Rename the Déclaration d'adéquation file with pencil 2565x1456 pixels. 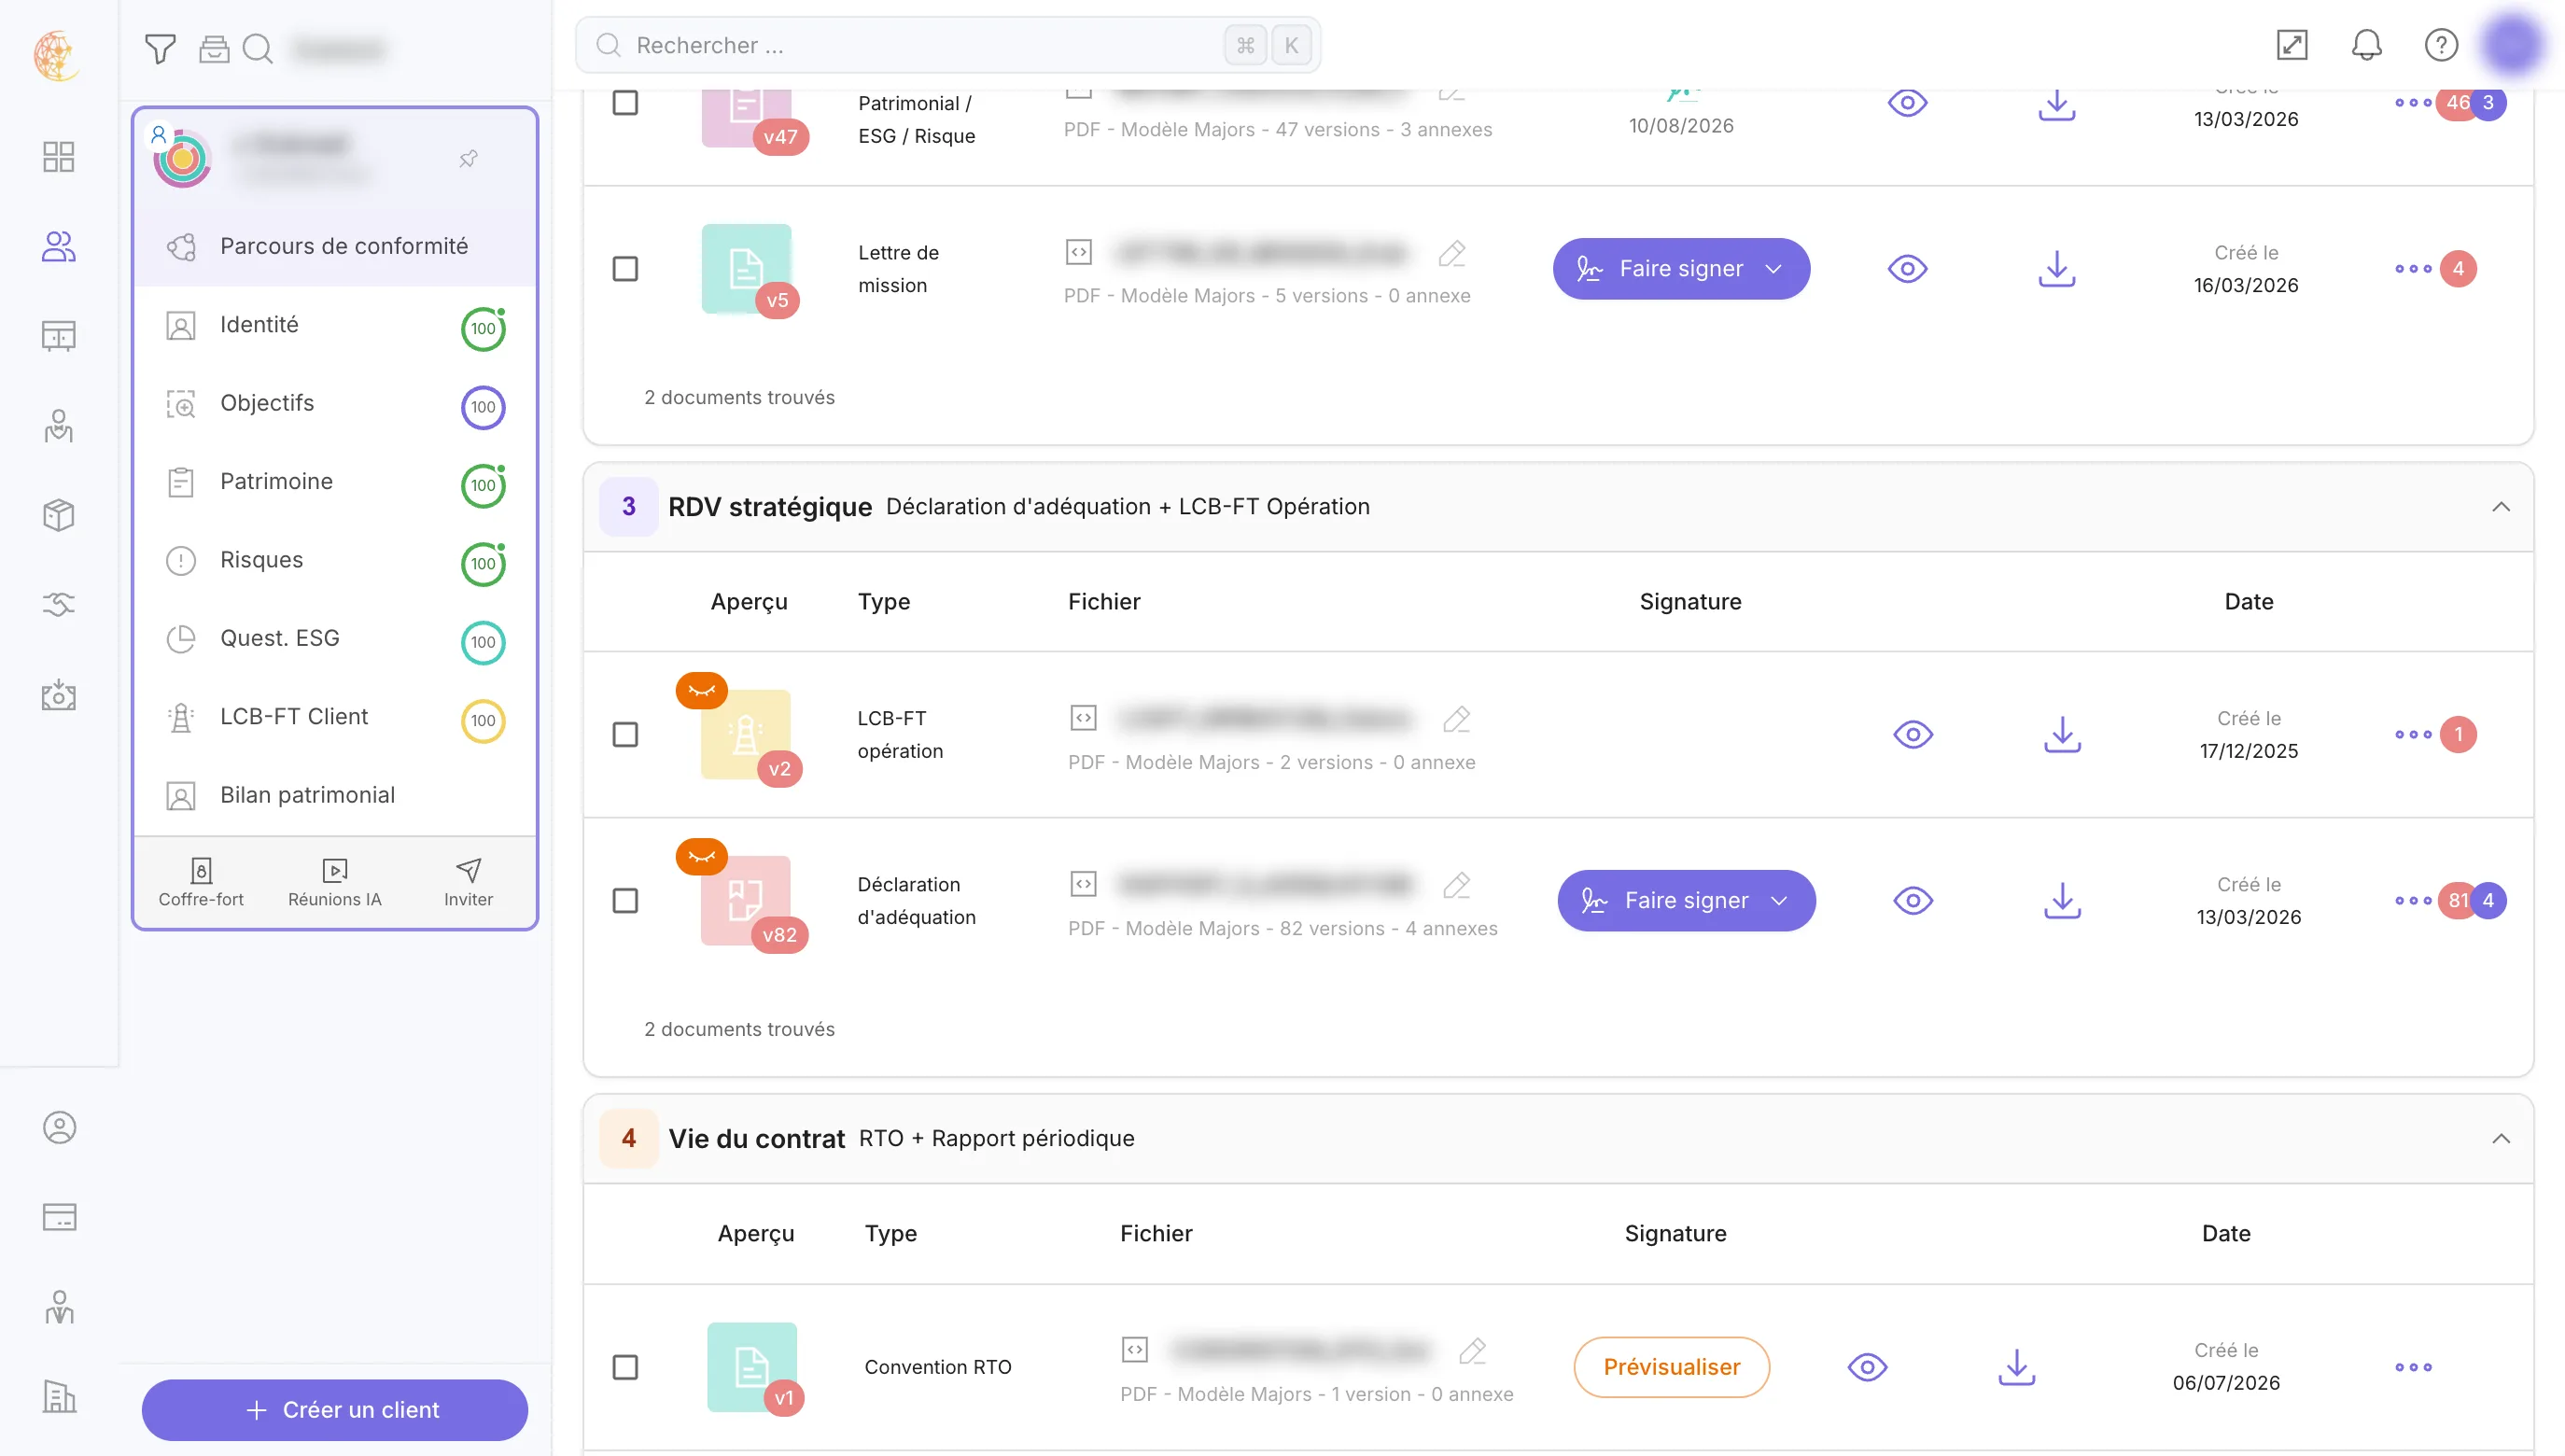(1457, 885)
